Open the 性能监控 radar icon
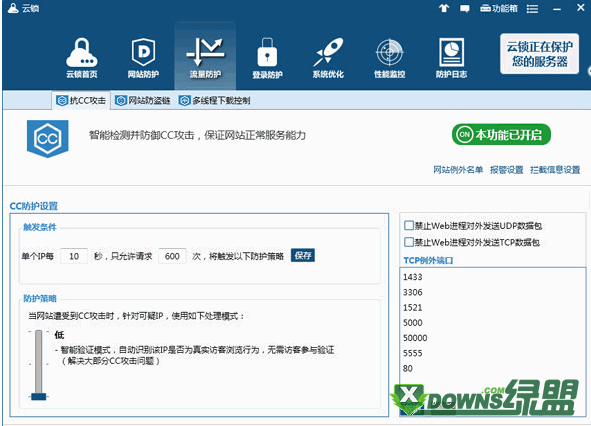This screenshot has height=426, width=591. coord(389,58)
